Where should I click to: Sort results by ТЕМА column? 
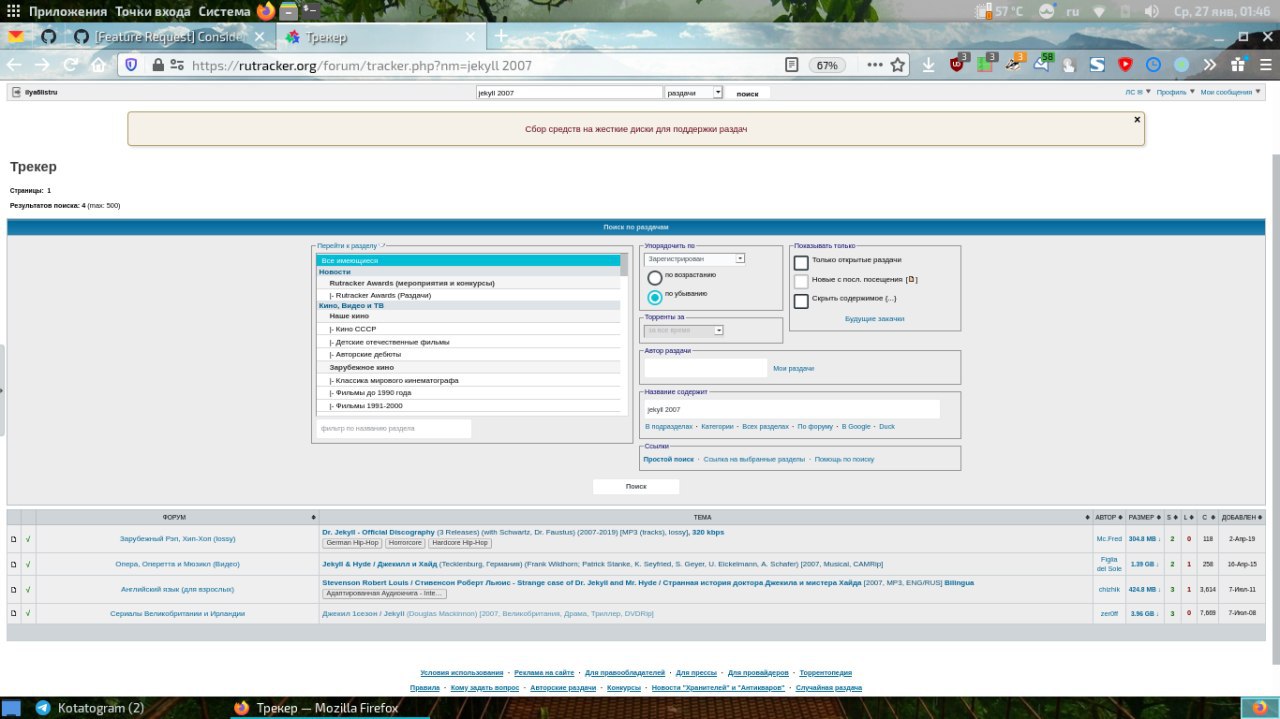(705, 517)
